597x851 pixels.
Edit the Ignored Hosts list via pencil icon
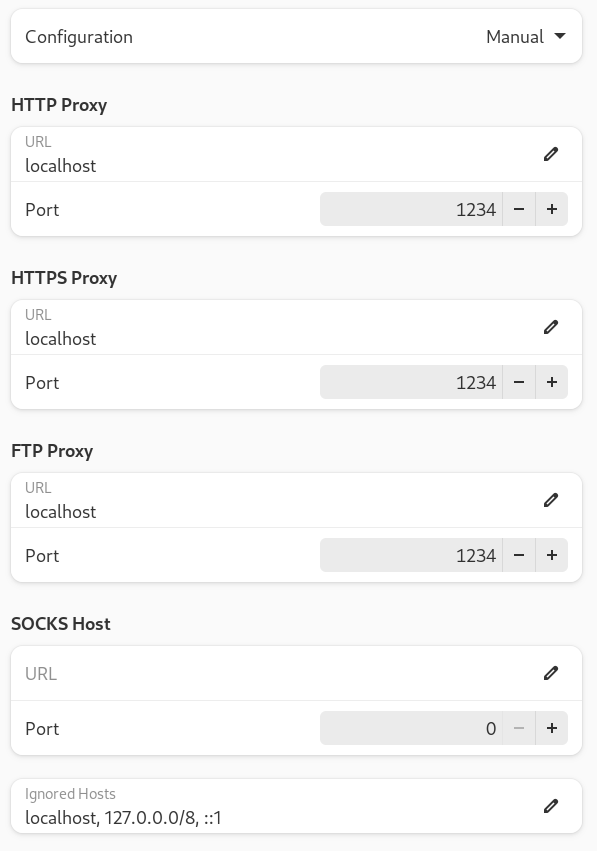[551, 806]
